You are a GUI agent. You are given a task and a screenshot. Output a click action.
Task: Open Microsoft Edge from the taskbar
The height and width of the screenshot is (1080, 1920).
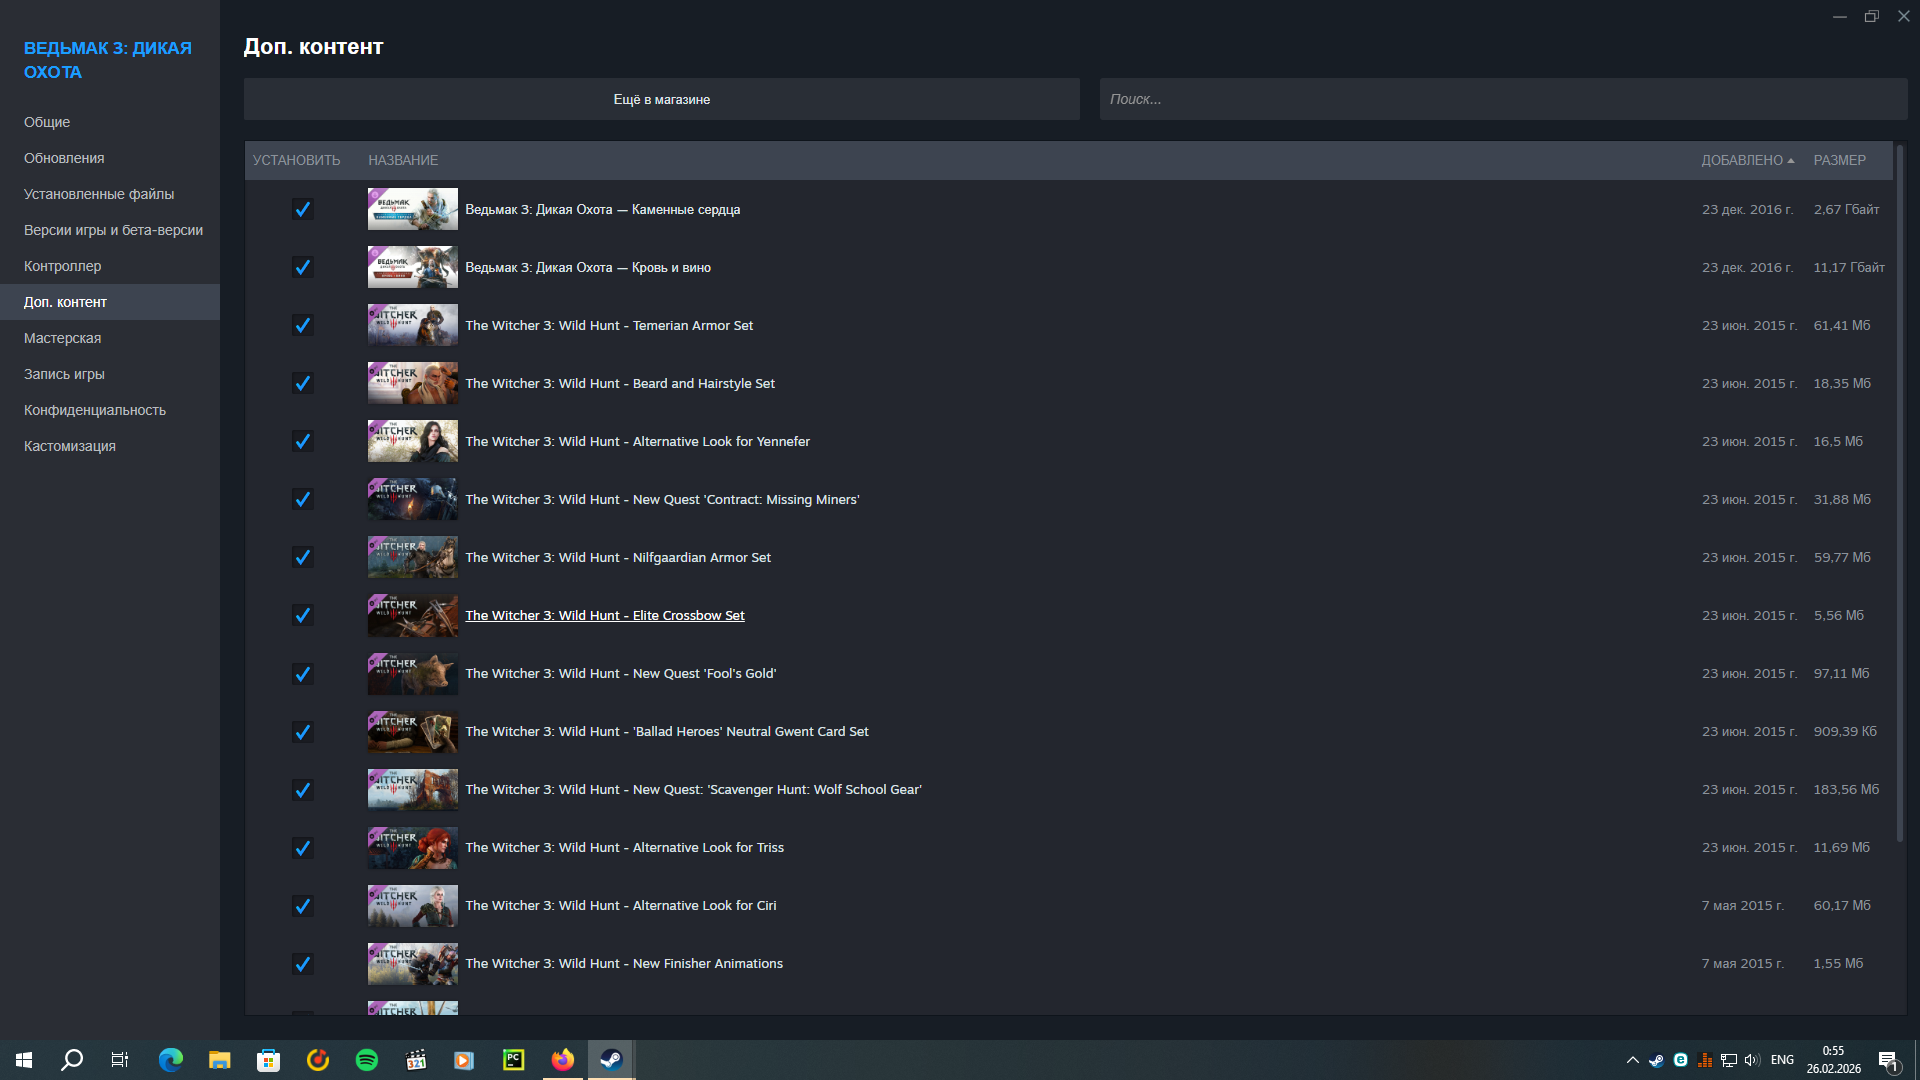pos(171,1060)
